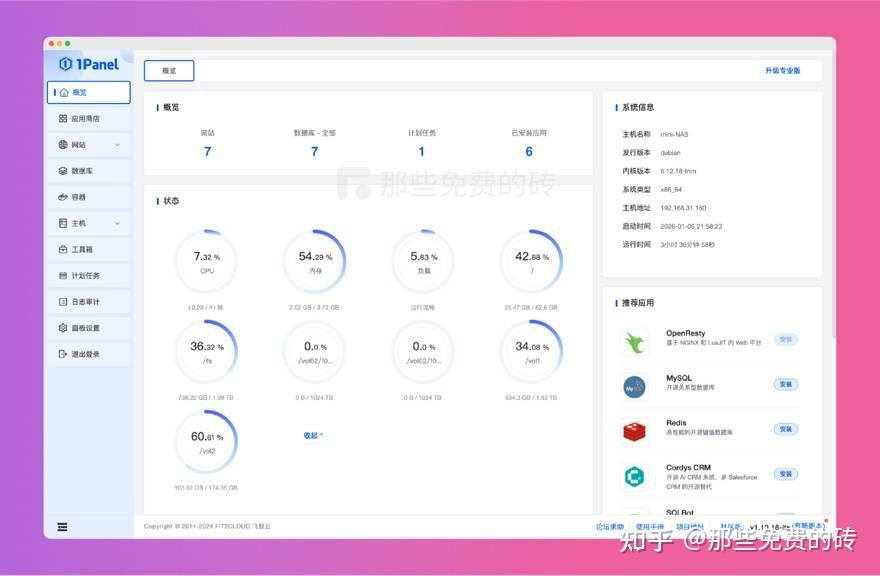This screenshot has width=880, height=576.
Task: Select the 概览 tab at the top
Action: (169, 71)
